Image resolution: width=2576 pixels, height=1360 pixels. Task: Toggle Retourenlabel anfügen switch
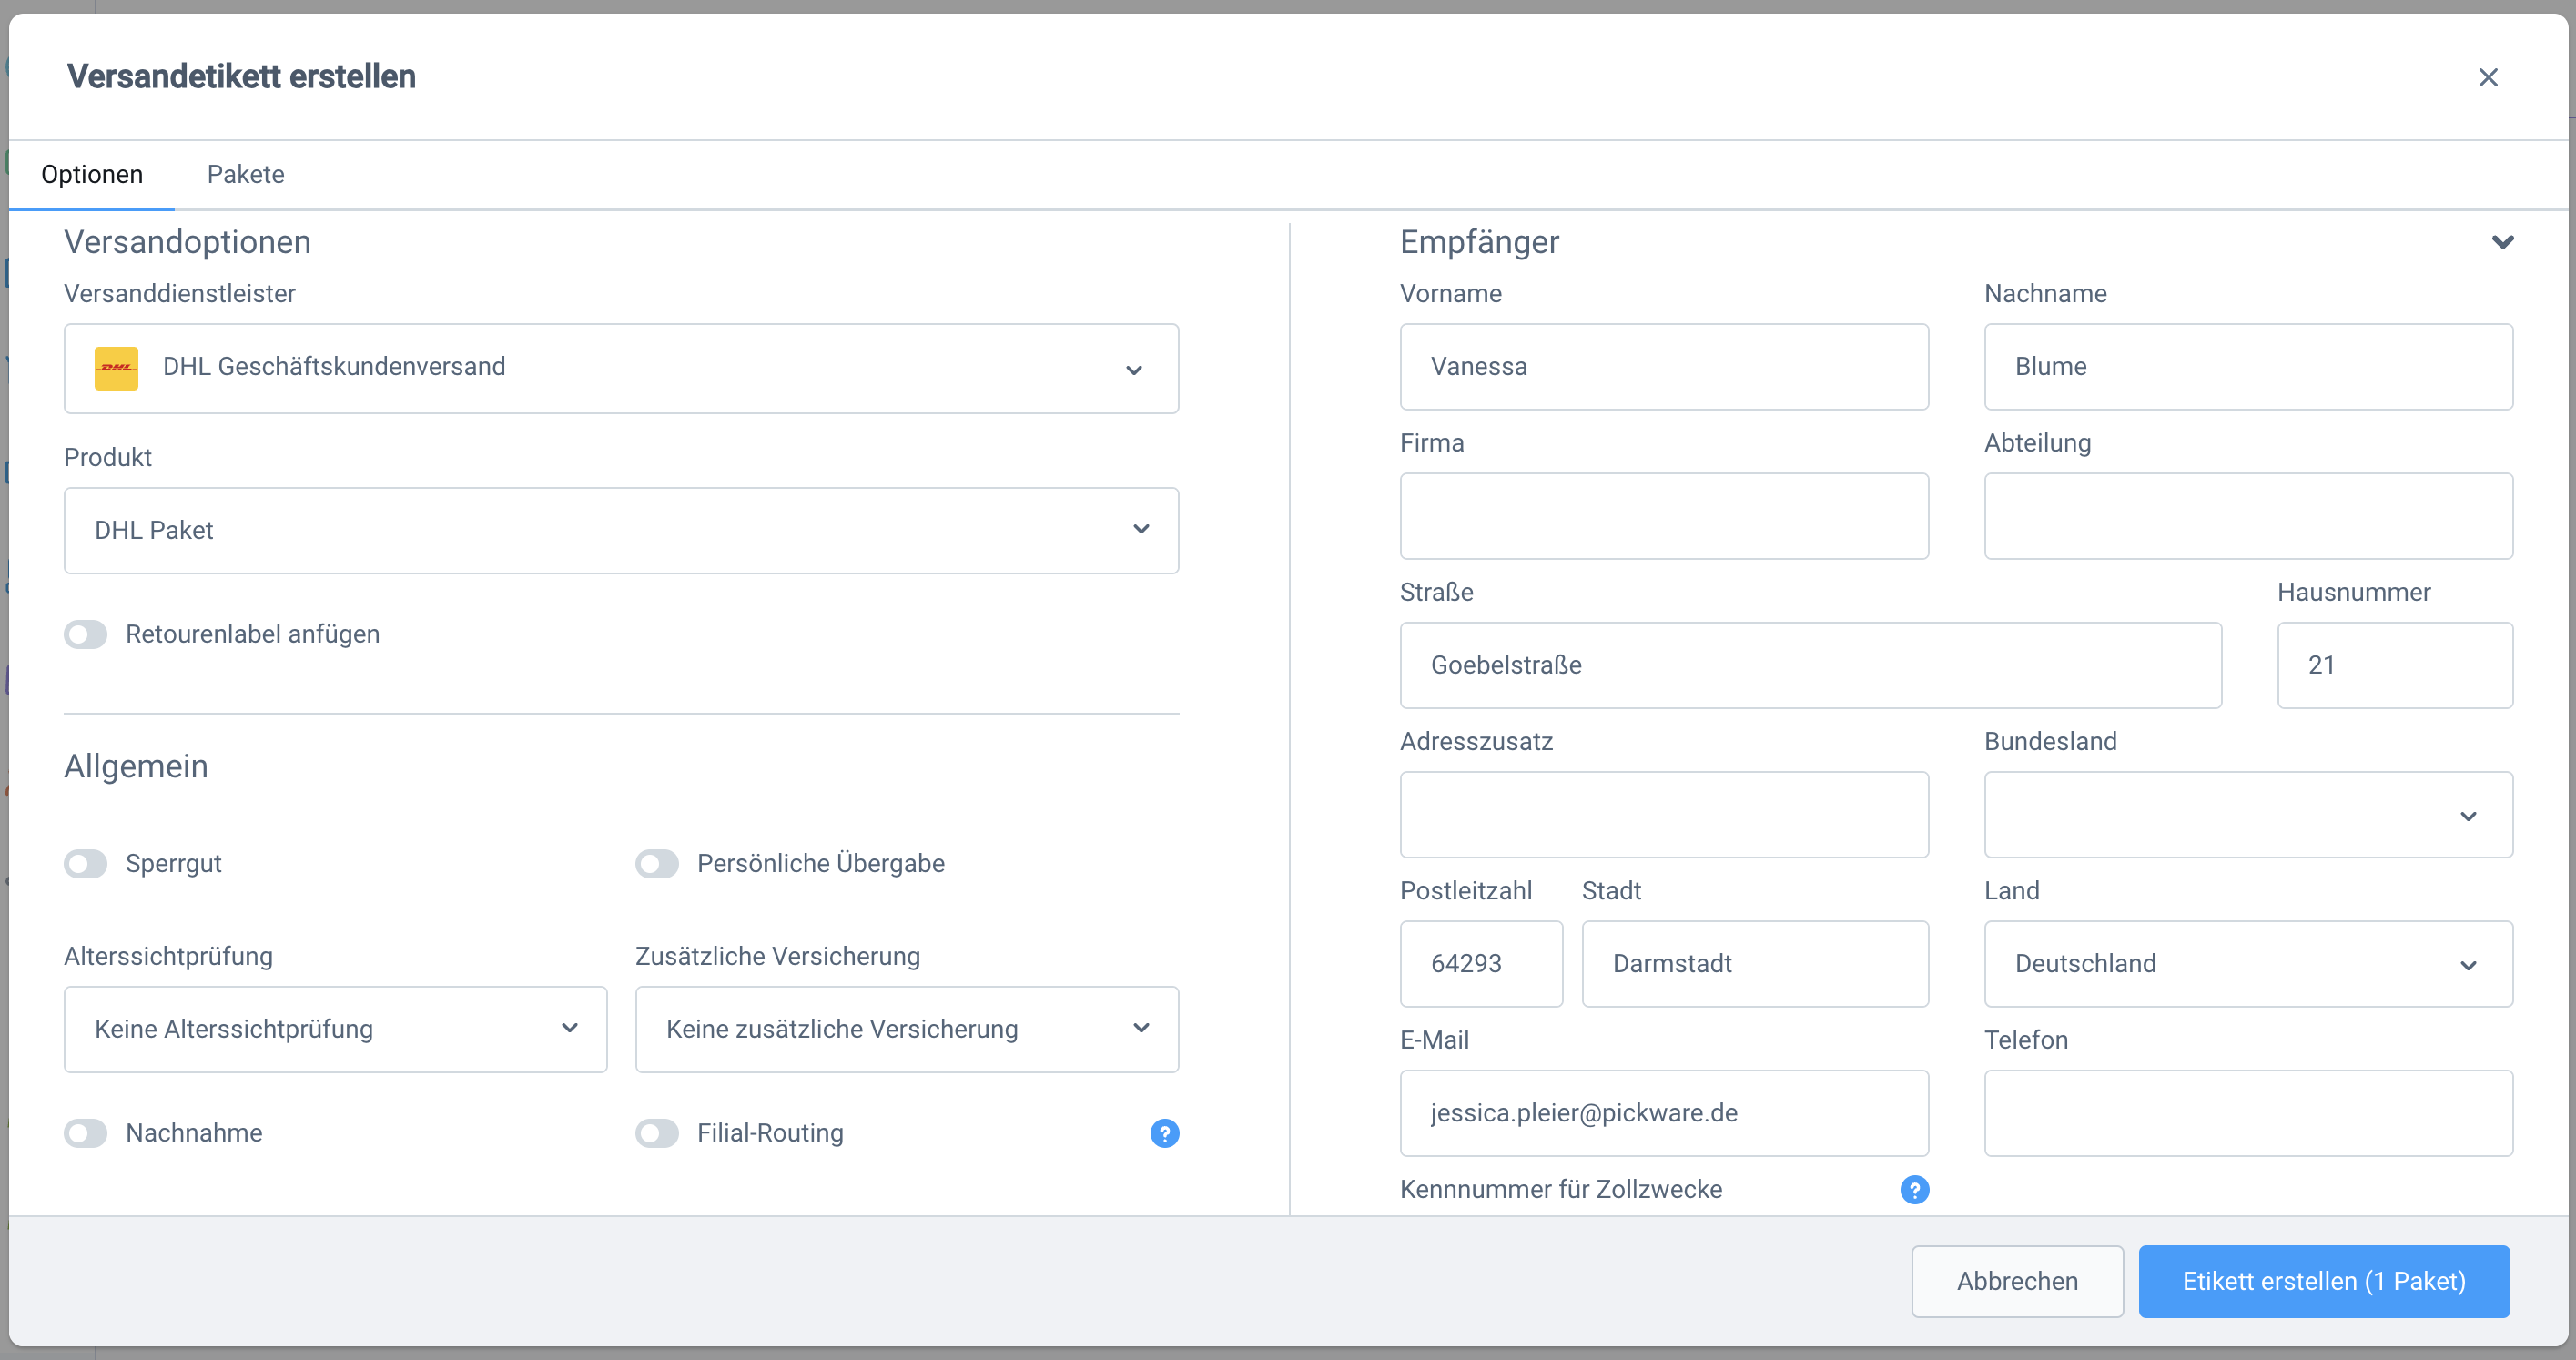pos(86,634)
